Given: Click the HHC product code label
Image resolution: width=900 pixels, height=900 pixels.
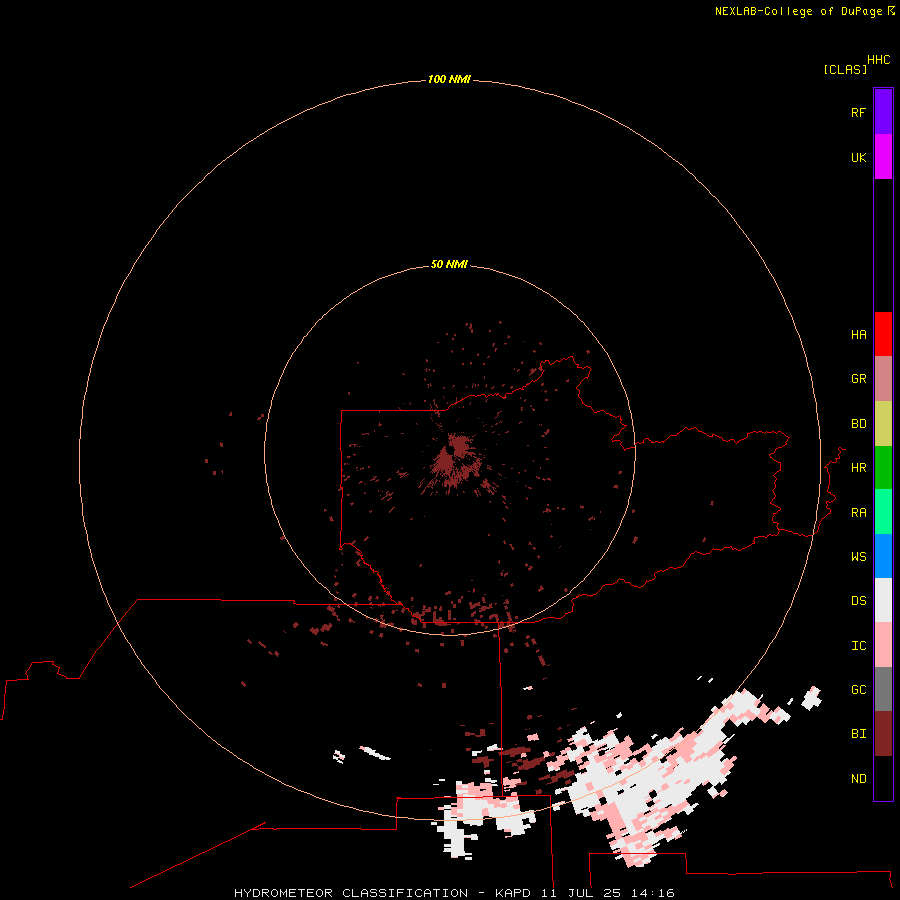Looking at the screenshot, I should pos(878,60).
